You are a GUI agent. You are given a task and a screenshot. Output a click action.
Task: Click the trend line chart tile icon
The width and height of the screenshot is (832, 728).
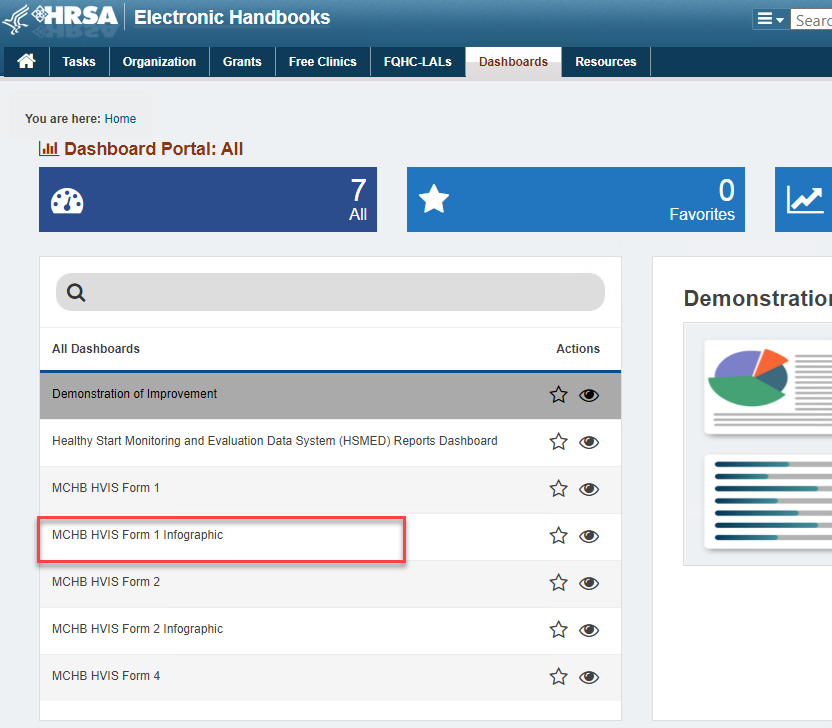[x=805, y=200]
